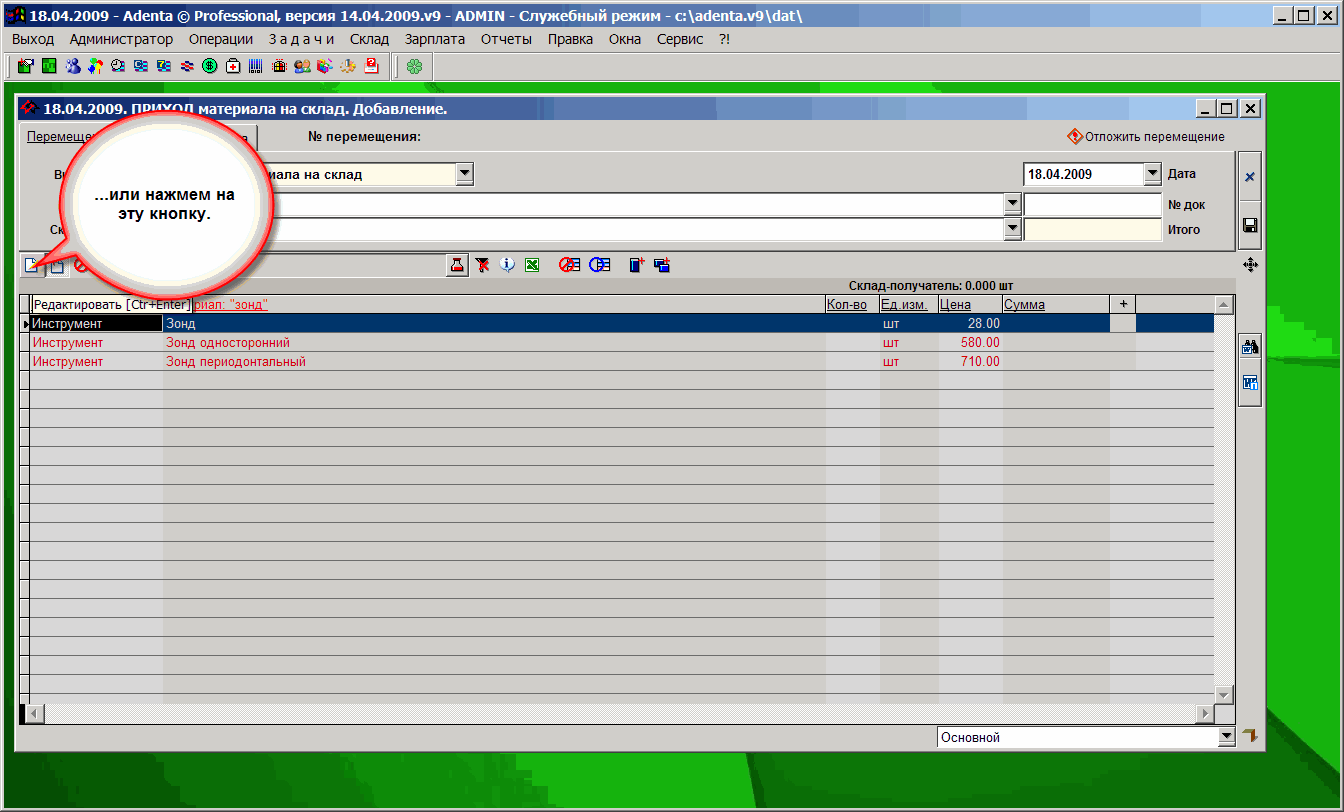The image size is (1344, 812).
Task: Click the Excel export icon
Action: (532, 265)
